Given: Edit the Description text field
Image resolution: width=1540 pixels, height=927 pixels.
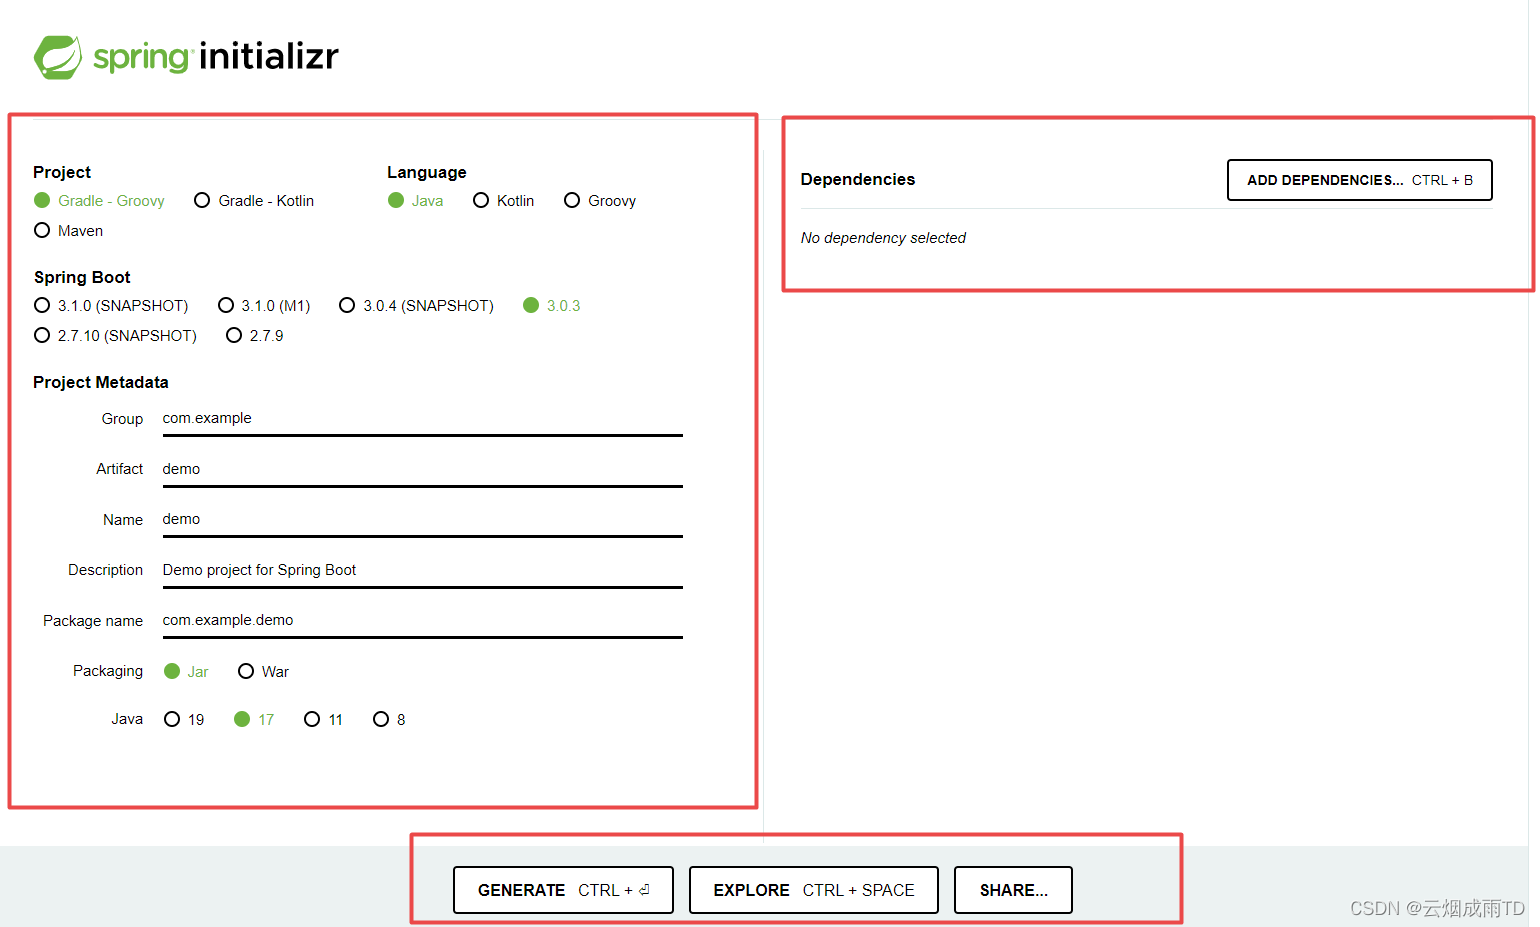Looking at the screenshot, I should pos(422,571).
